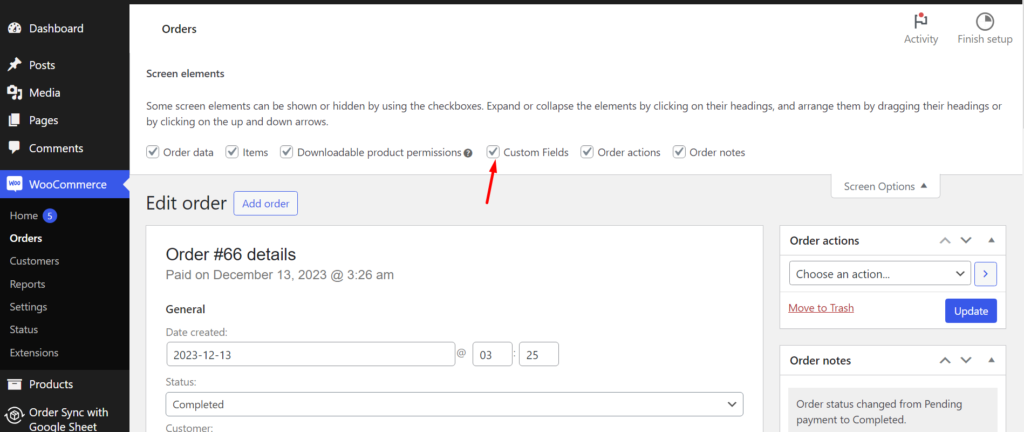Collapse the Order actions panel toggle
This screenshot has width=1024, height=432.
(x=991, y=240)
